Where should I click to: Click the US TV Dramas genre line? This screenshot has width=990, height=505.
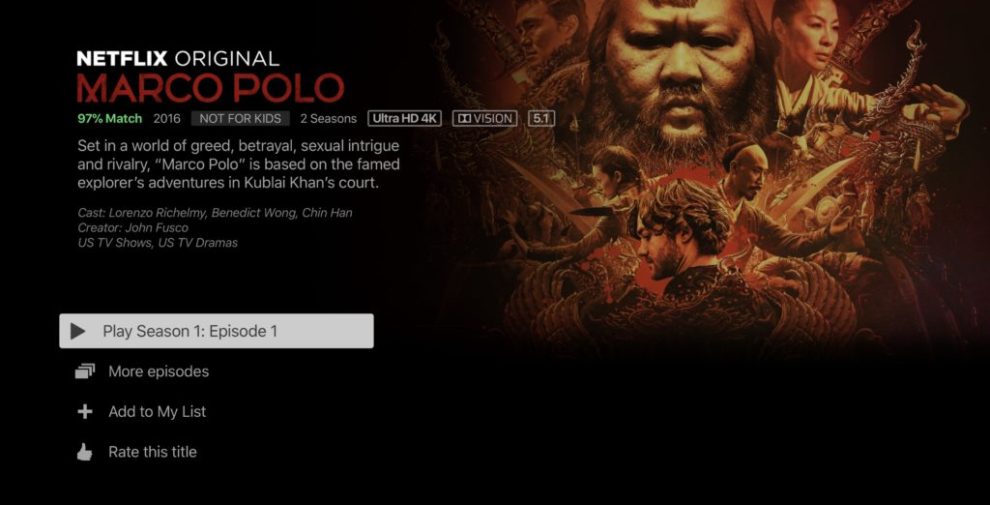157,242
